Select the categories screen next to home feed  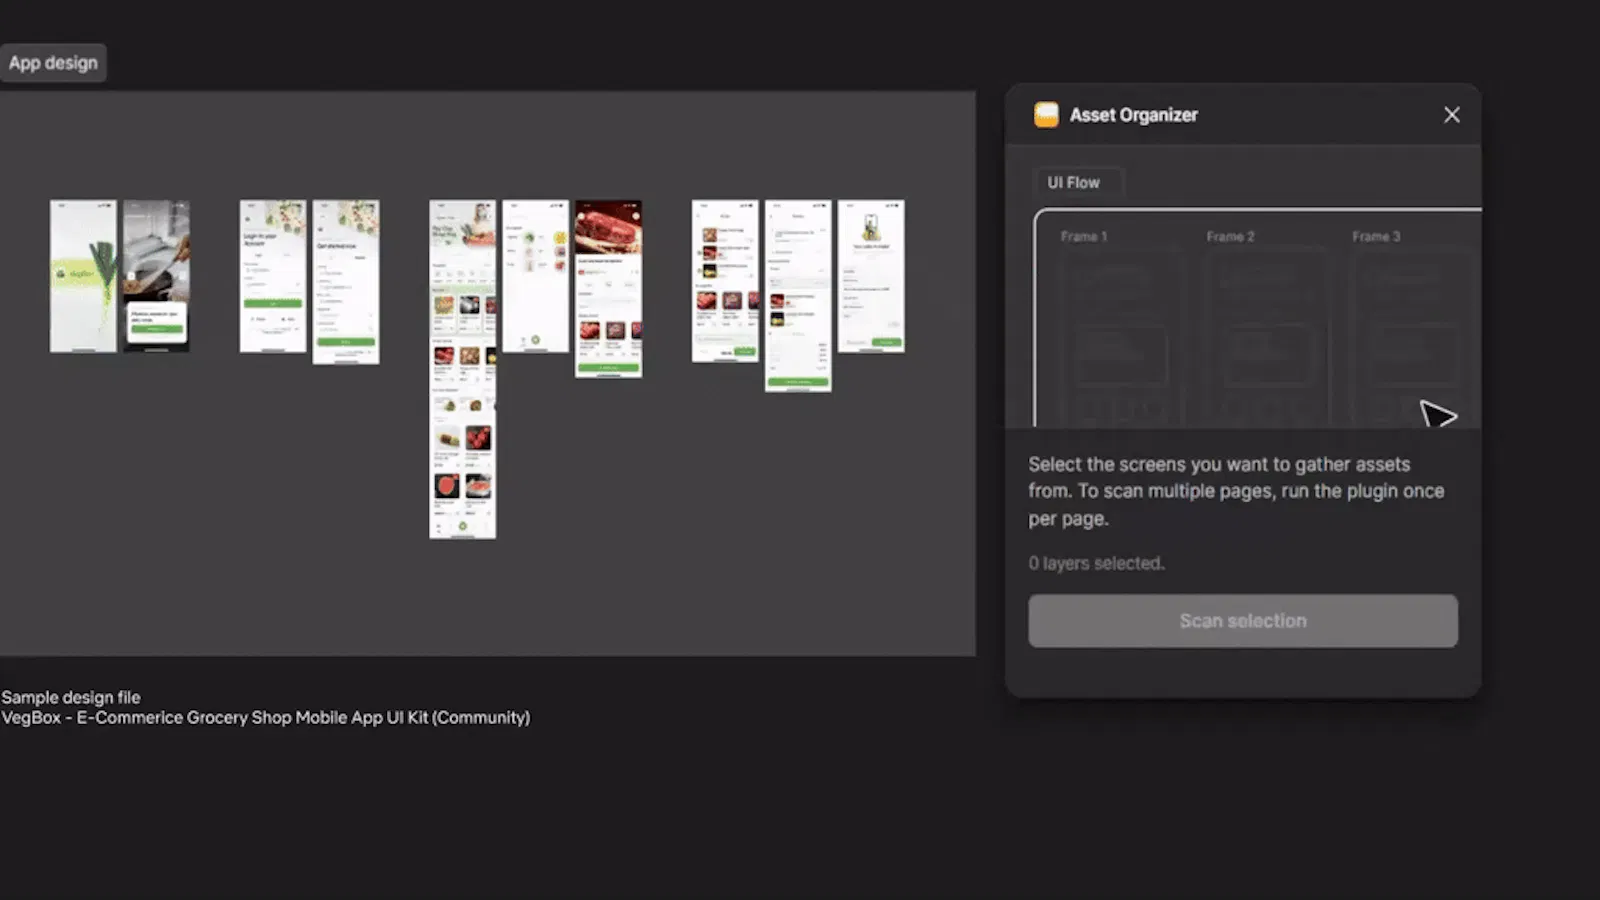tap(536, 276)
